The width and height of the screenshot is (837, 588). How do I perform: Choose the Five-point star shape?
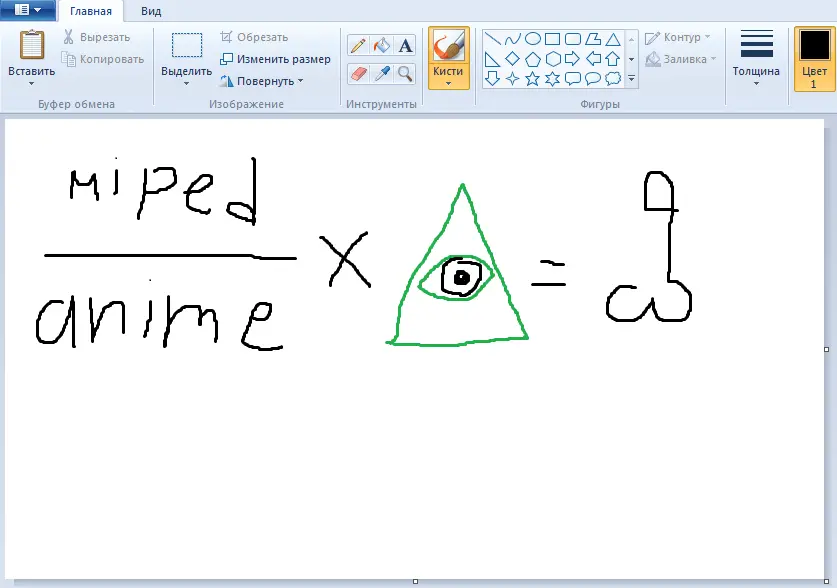click(533, 79)
